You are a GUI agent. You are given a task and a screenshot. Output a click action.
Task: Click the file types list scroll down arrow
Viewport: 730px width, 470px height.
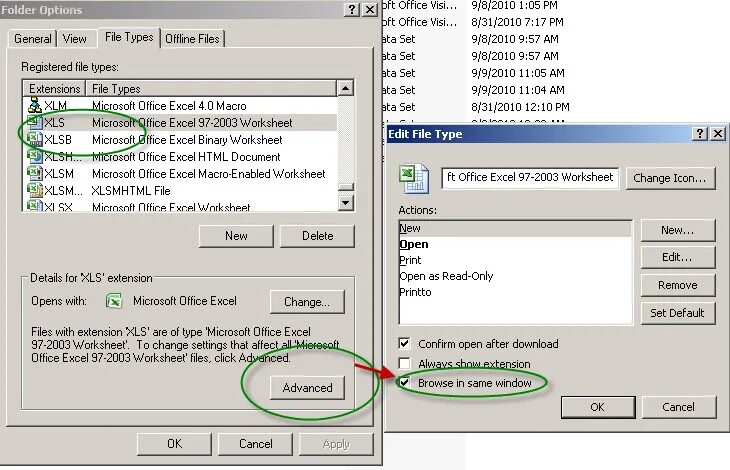click(345, 202)
